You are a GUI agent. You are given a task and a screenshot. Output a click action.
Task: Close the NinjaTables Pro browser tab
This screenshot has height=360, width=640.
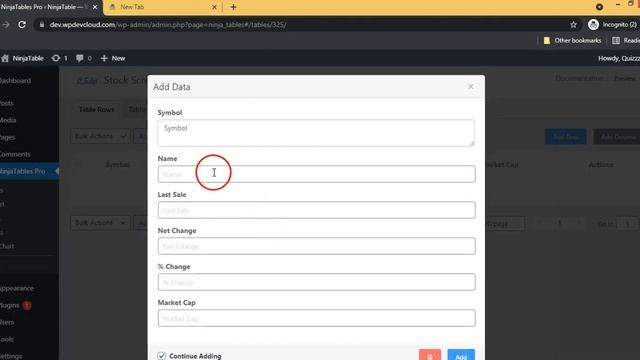pyautogui.click(x=95, y=7)
